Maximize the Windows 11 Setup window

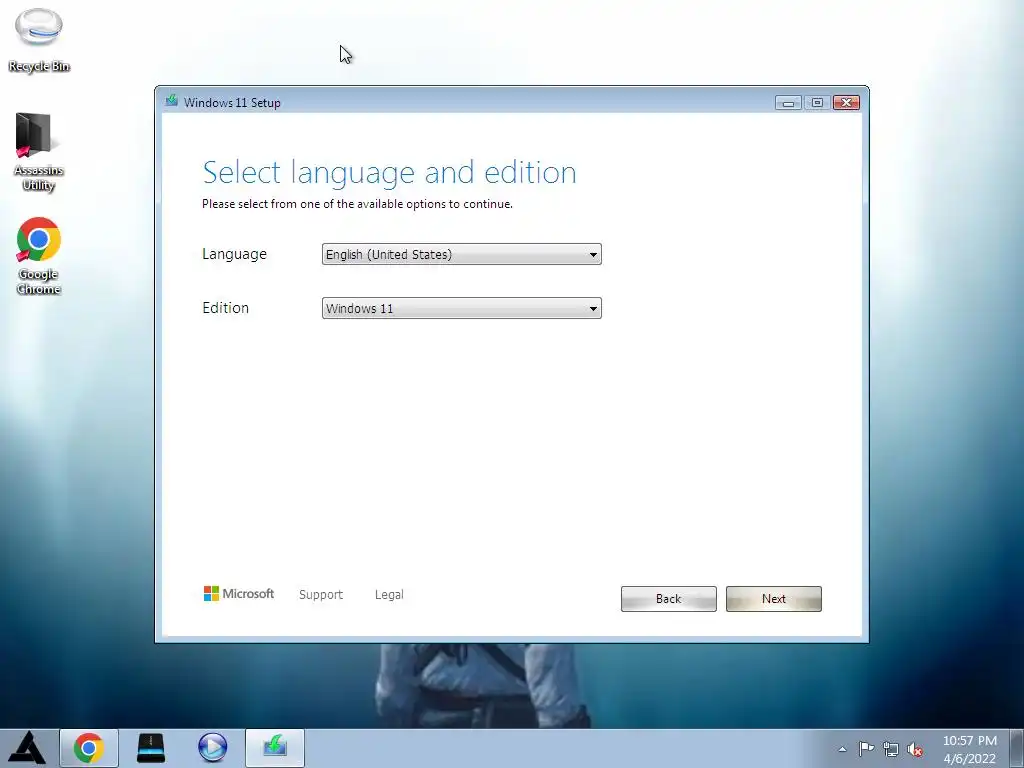(817, 103)
